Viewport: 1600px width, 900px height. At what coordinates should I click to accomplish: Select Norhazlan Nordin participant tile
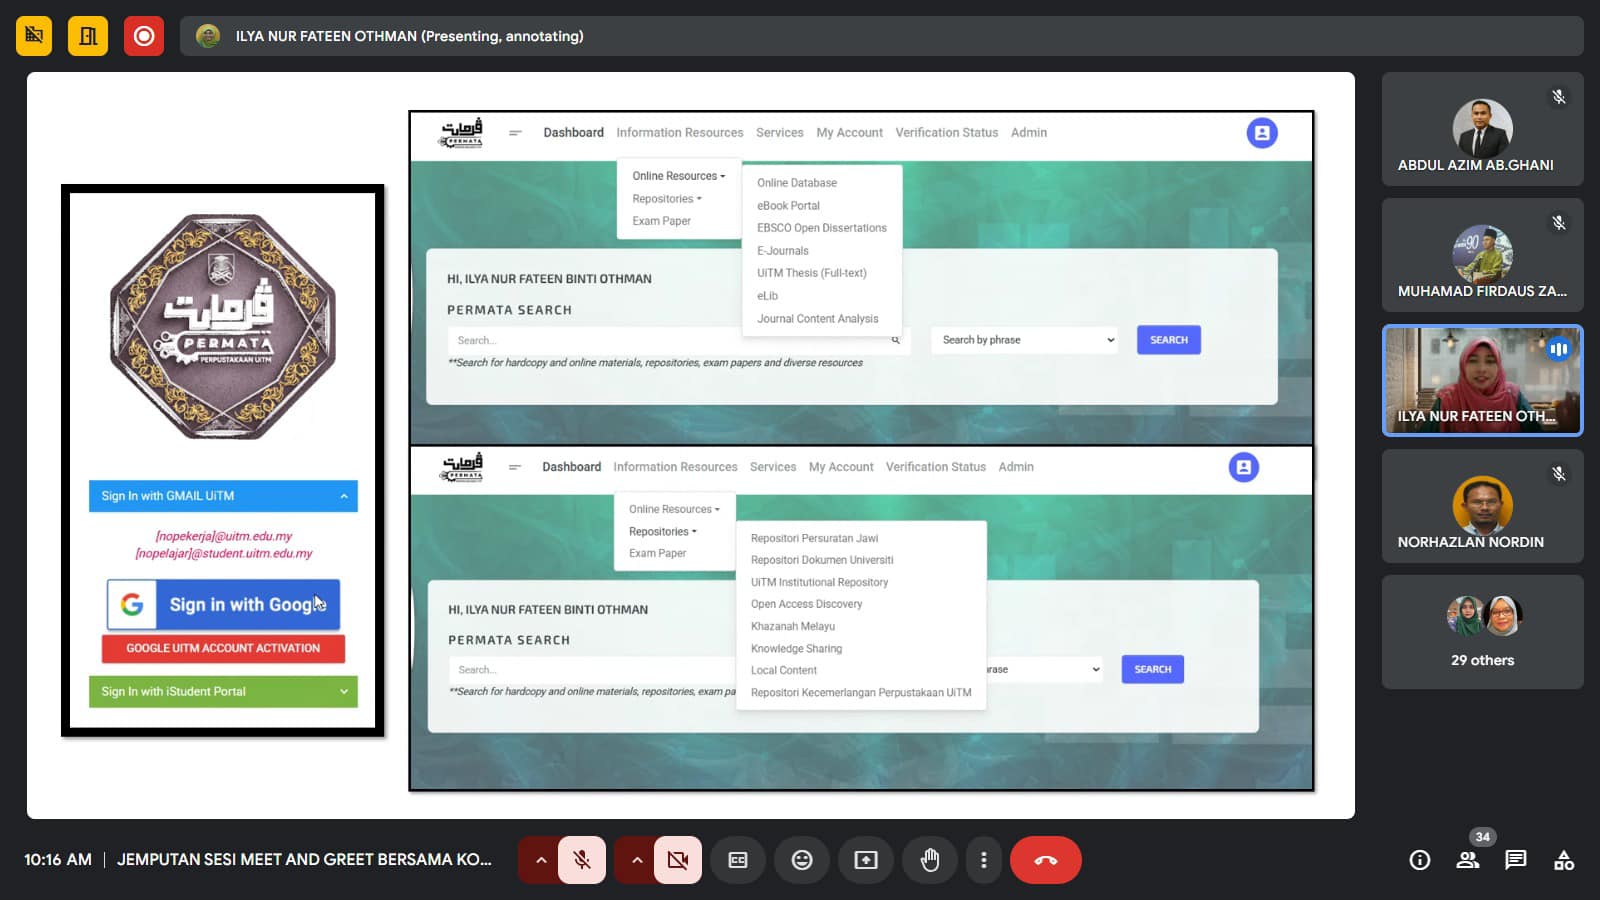click(1483, 506)
